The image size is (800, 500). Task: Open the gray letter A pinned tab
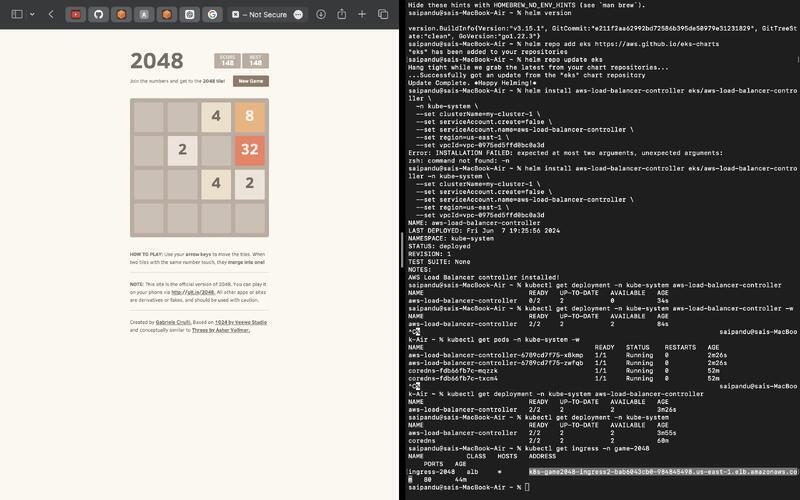pos(144,14)
